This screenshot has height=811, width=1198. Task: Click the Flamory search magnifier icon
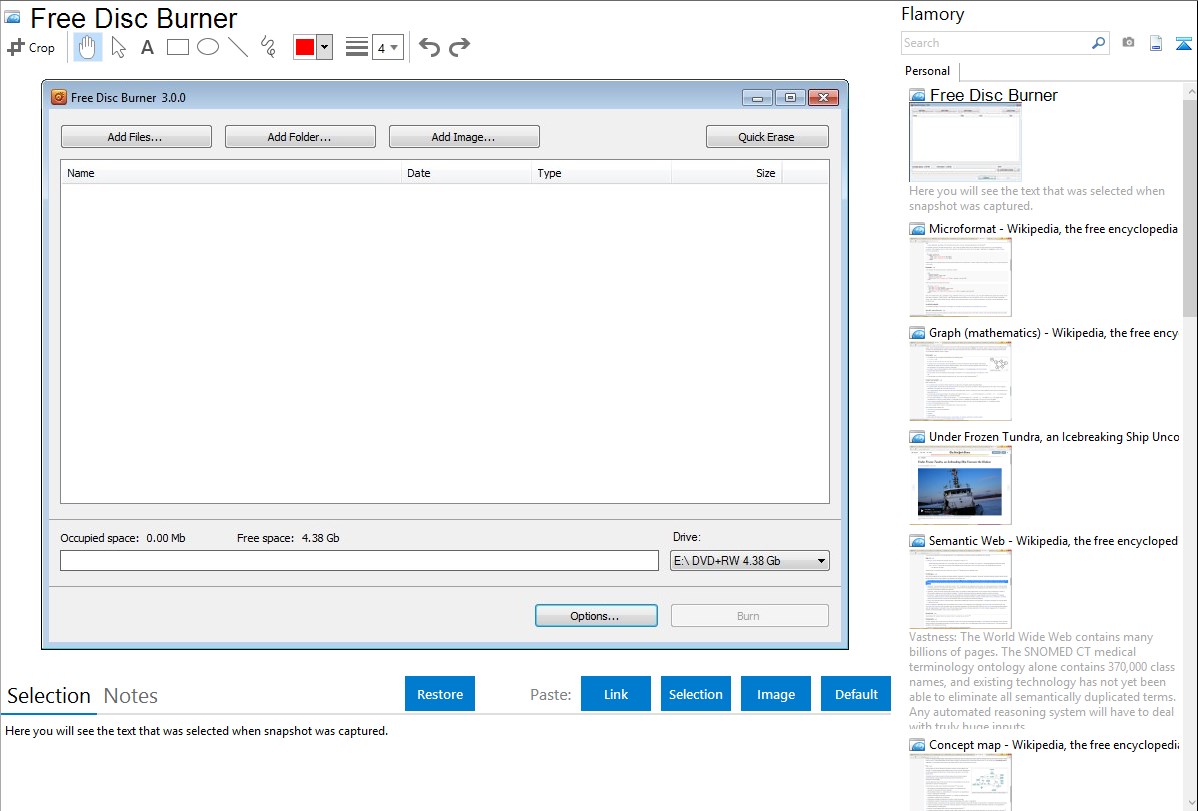pyautogui.click(x=1098, y=43)
